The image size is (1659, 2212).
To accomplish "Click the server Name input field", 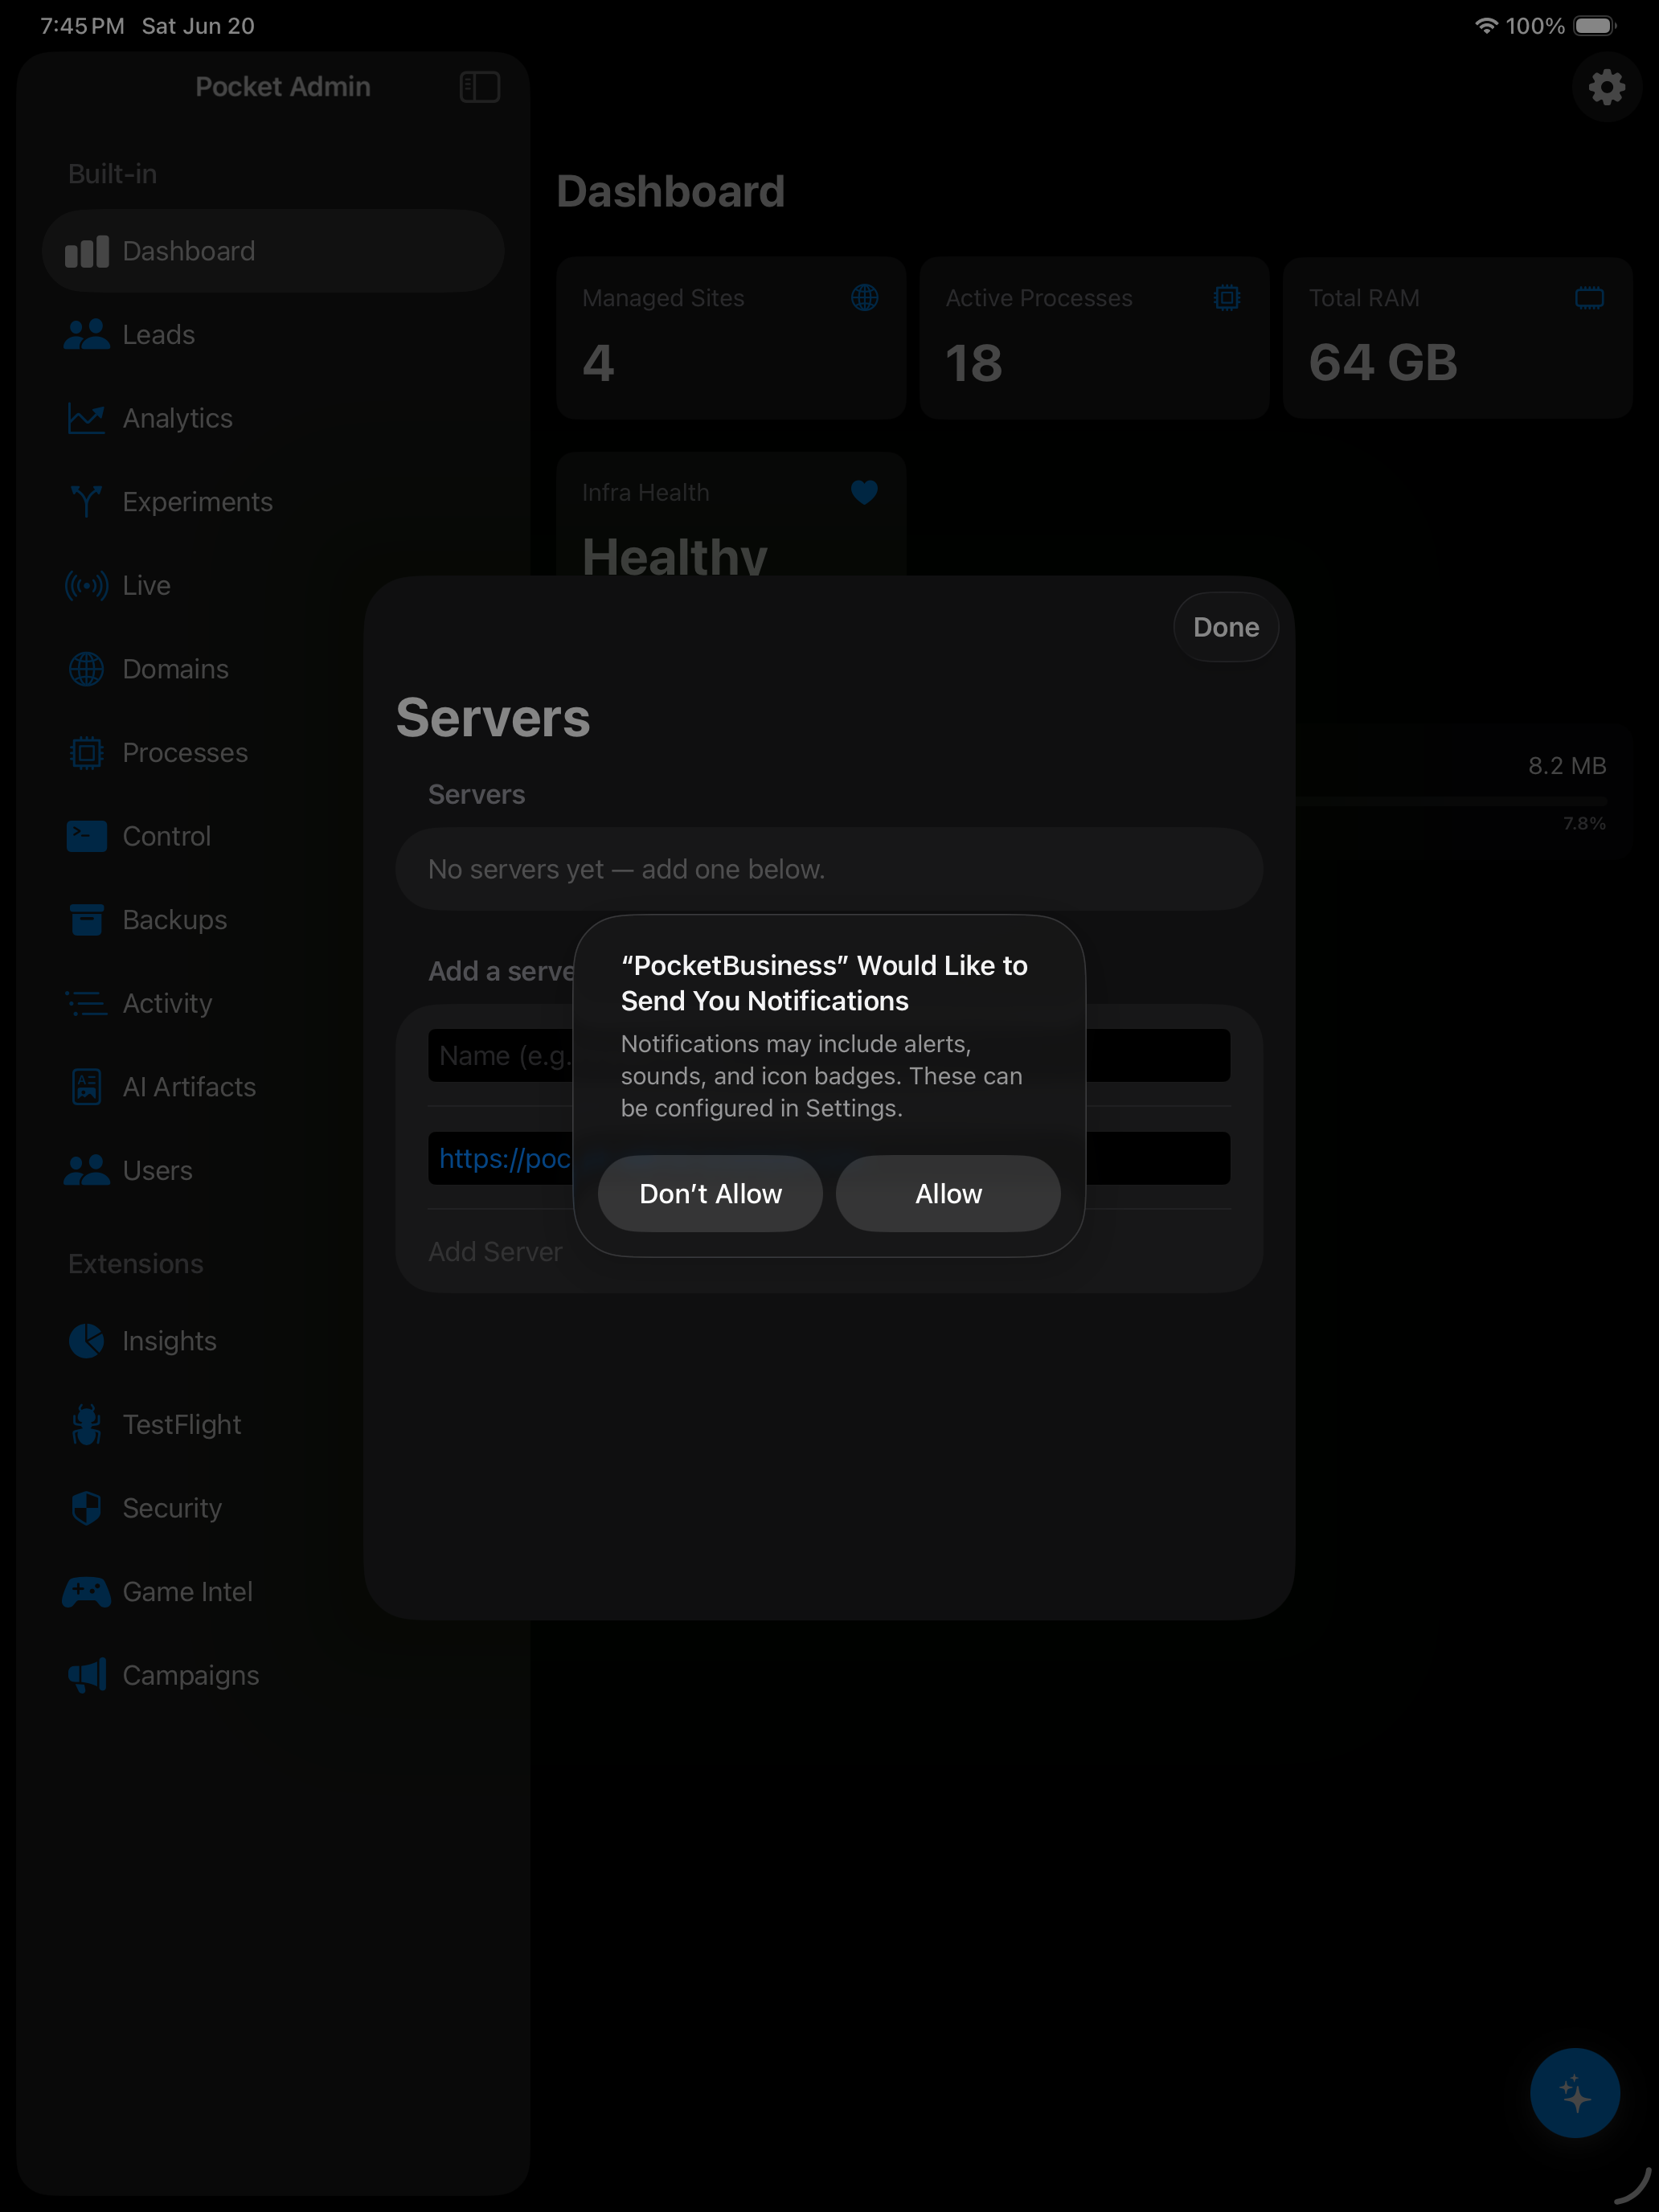I will coord(829,1055).
